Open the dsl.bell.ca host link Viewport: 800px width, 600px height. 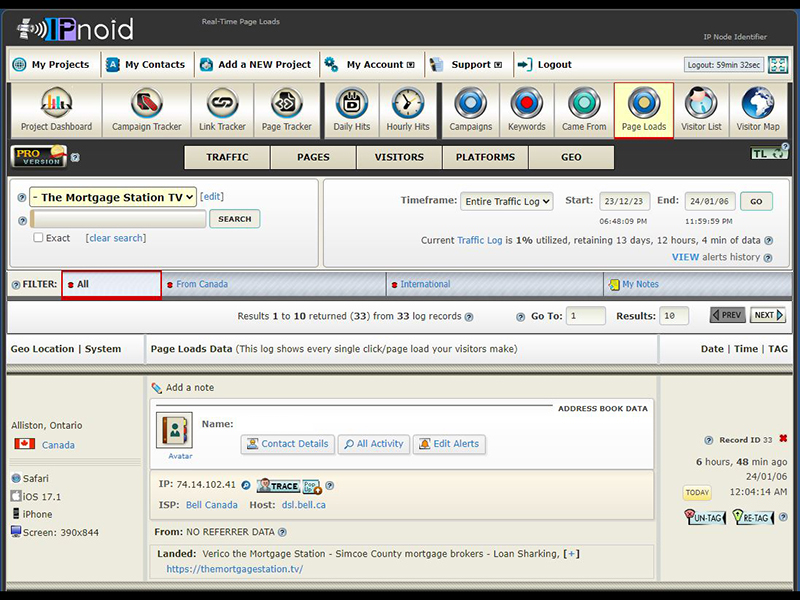304,505
